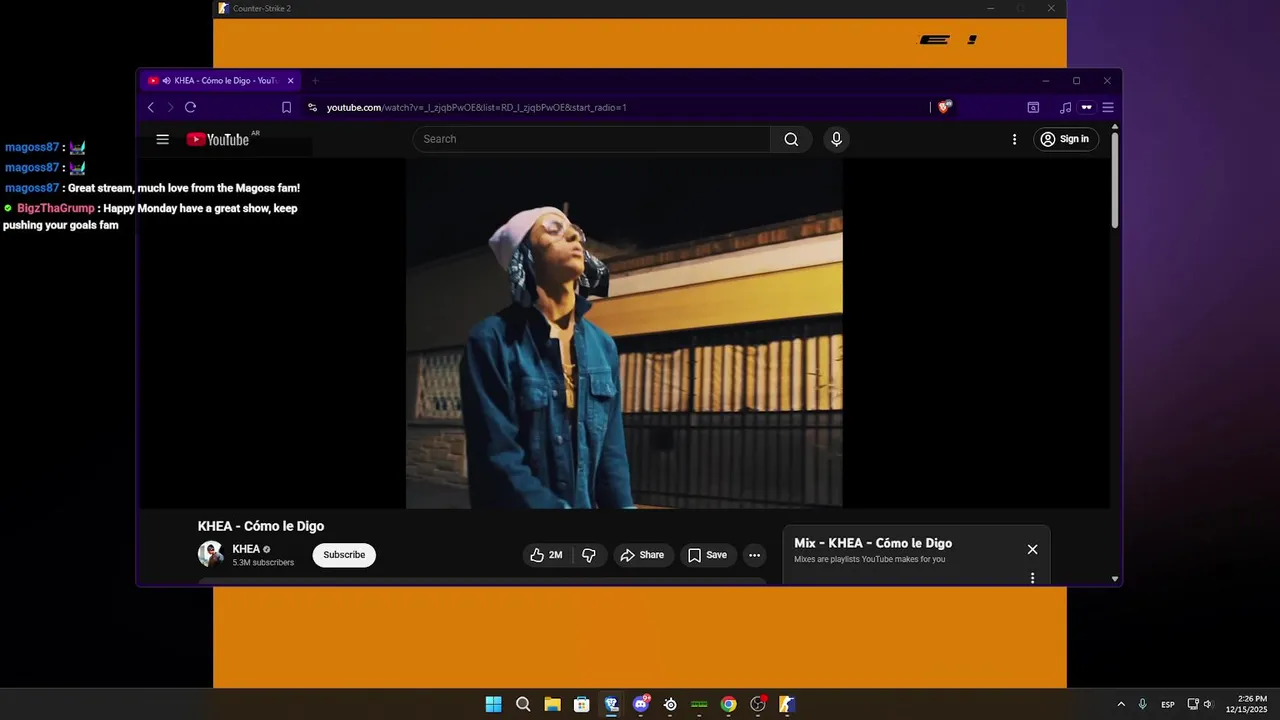Open Microsoft Store from taskbar

(x=581, y=704)
